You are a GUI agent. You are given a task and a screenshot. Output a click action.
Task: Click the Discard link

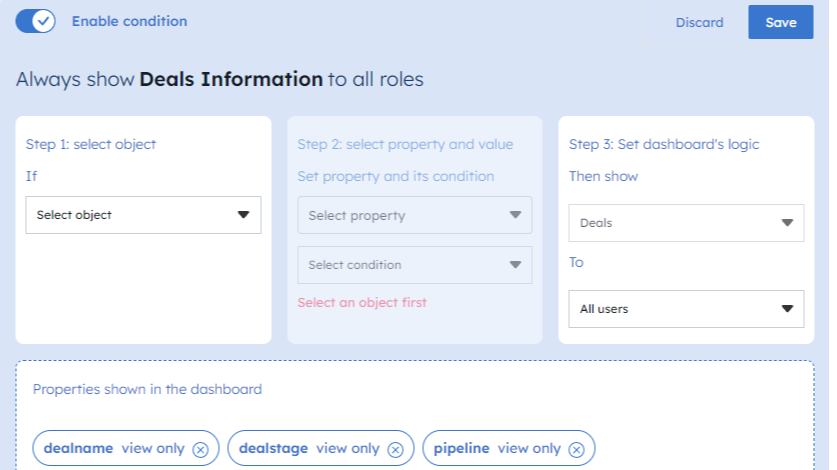click(699, 22)
